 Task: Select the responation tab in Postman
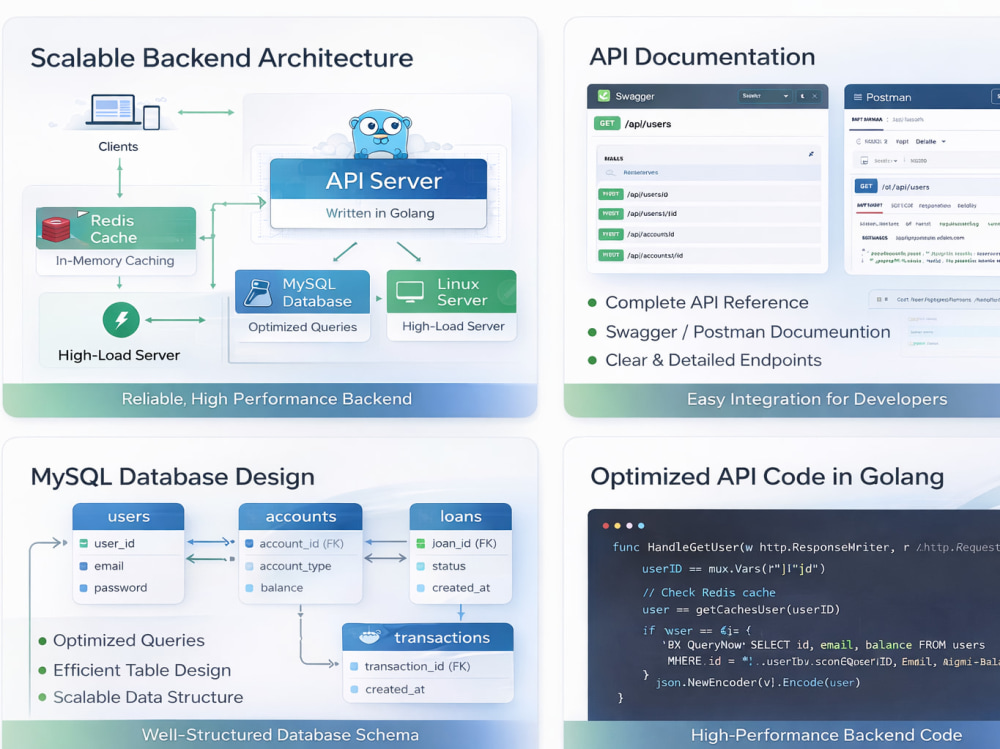point(934,205)
